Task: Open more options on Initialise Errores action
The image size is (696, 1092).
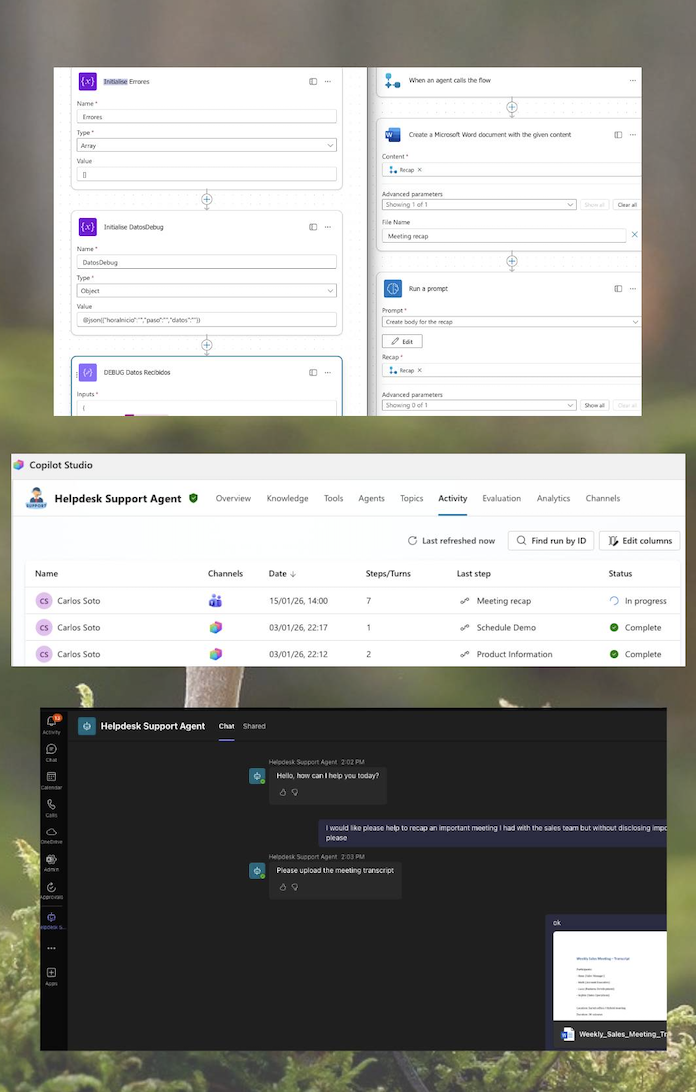Action: 328,81
